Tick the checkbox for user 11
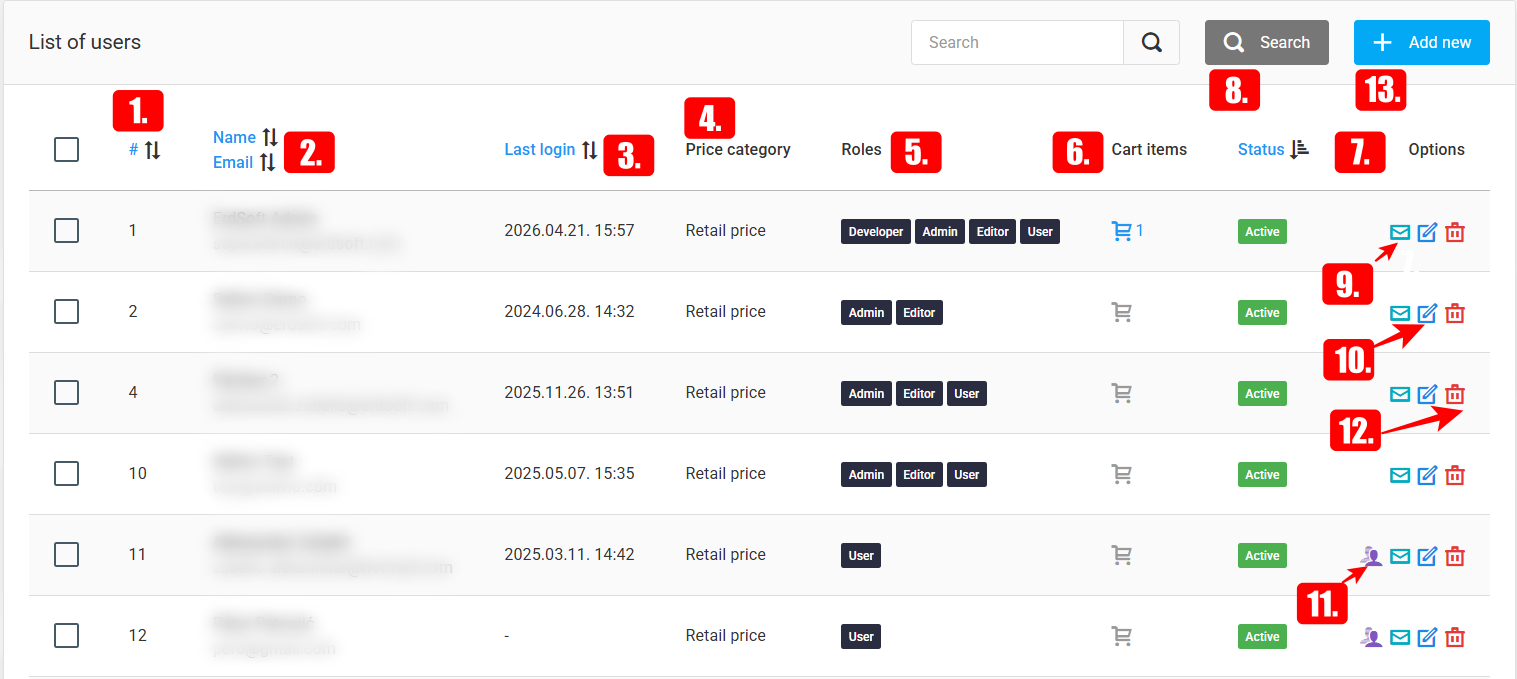1517x679 pixels. click(66, 555)
